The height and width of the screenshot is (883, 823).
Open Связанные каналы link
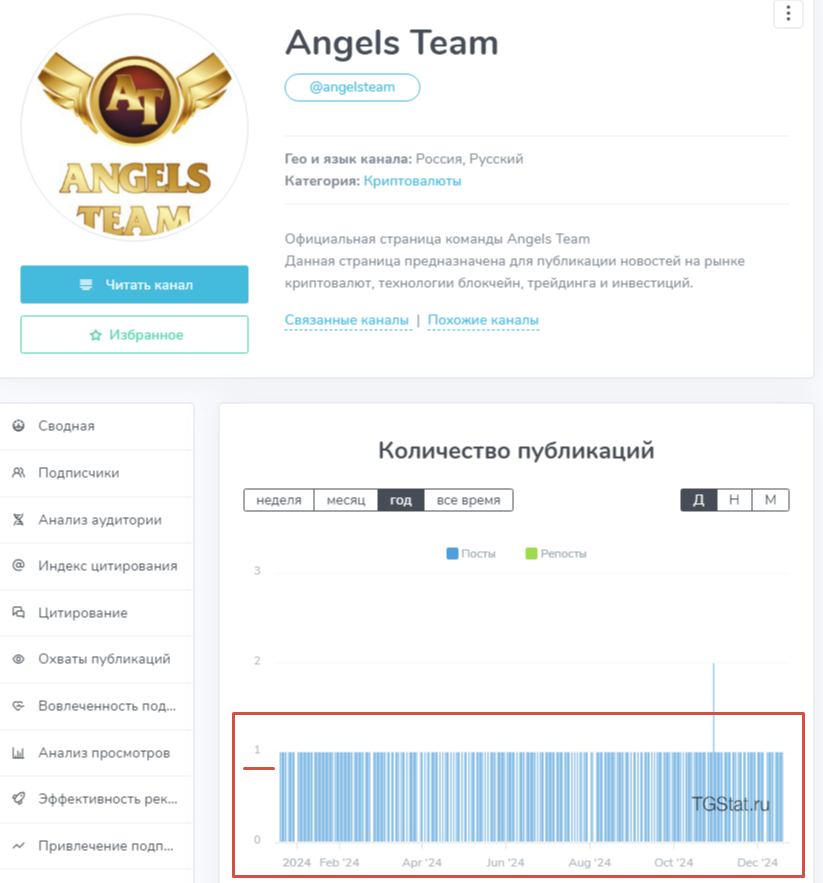347,320
